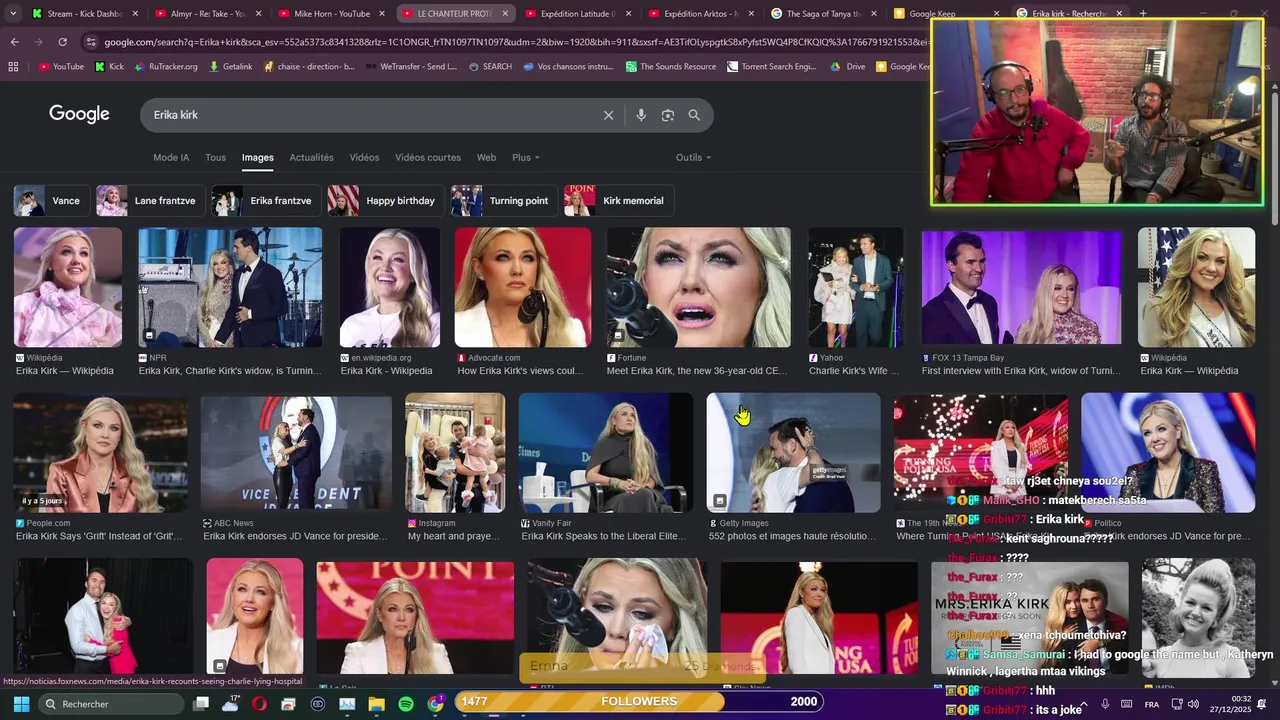Open the Advocate.com image thumbnail
The width and height of the screenshot is (1280, 720).
pos(523,287)
